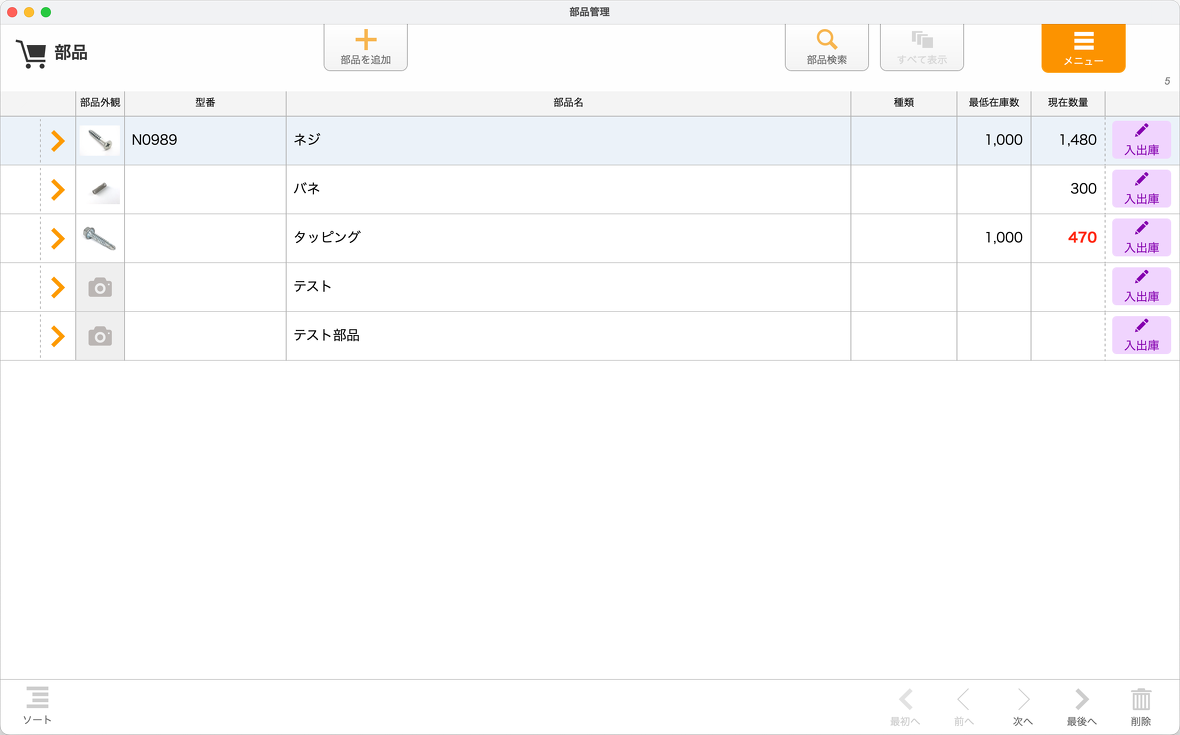The width and height of the screenshot is (1180, 735).
Task: Click the 現在数量 column header
Action: (1067, 103)
